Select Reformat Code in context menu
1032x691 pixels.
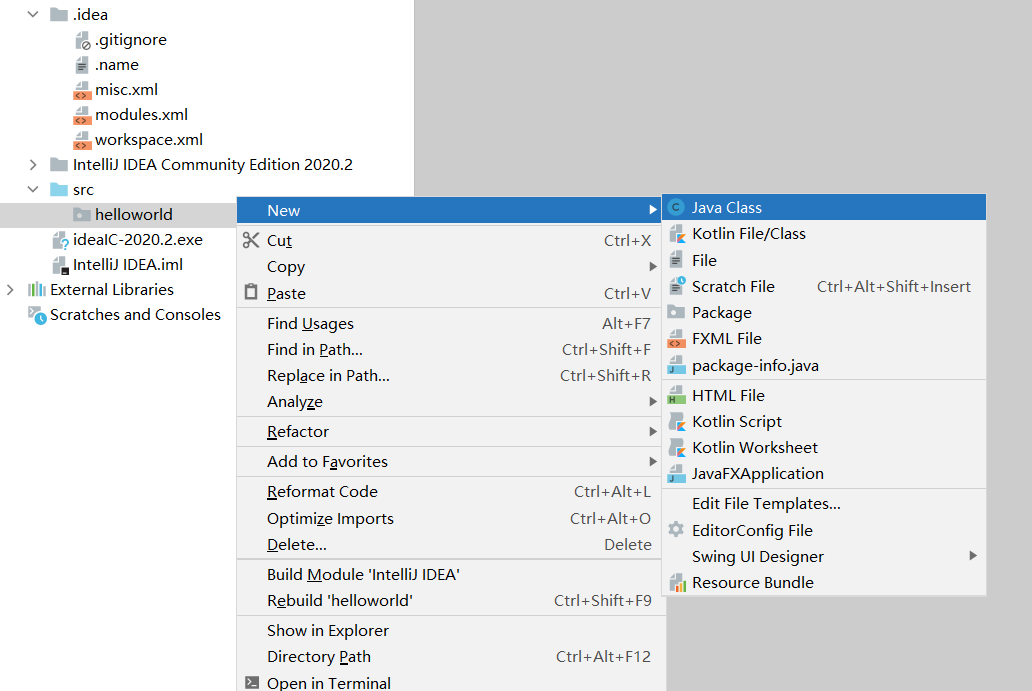click(x=322, y=492)
